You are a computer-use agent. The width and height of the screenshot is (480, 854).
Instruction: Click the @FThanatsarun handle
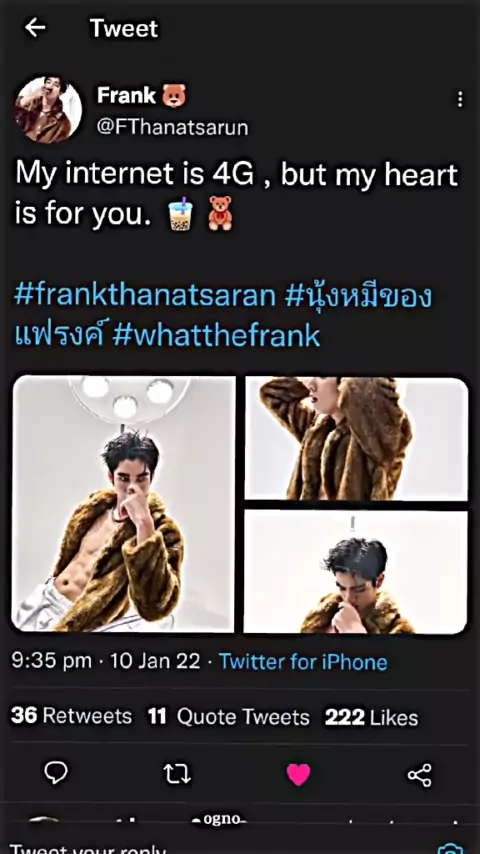click(x=172, y=127)
